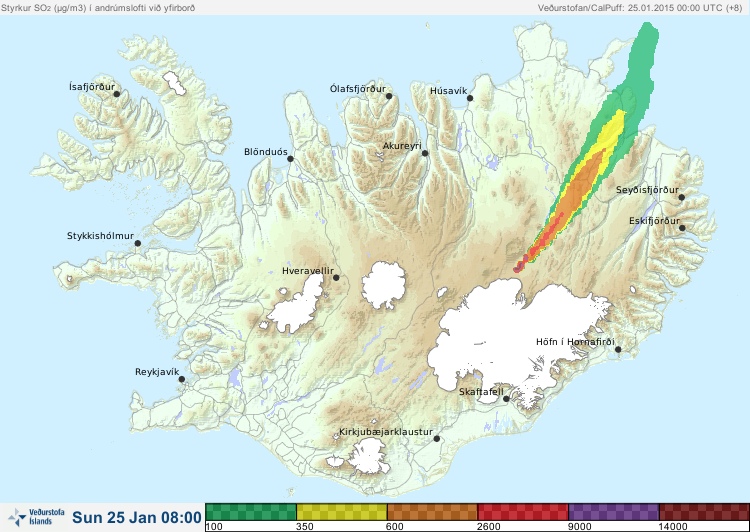Select the red 2600 legend swatch
The height and width of the screenshot is (532, 750).
523,512
